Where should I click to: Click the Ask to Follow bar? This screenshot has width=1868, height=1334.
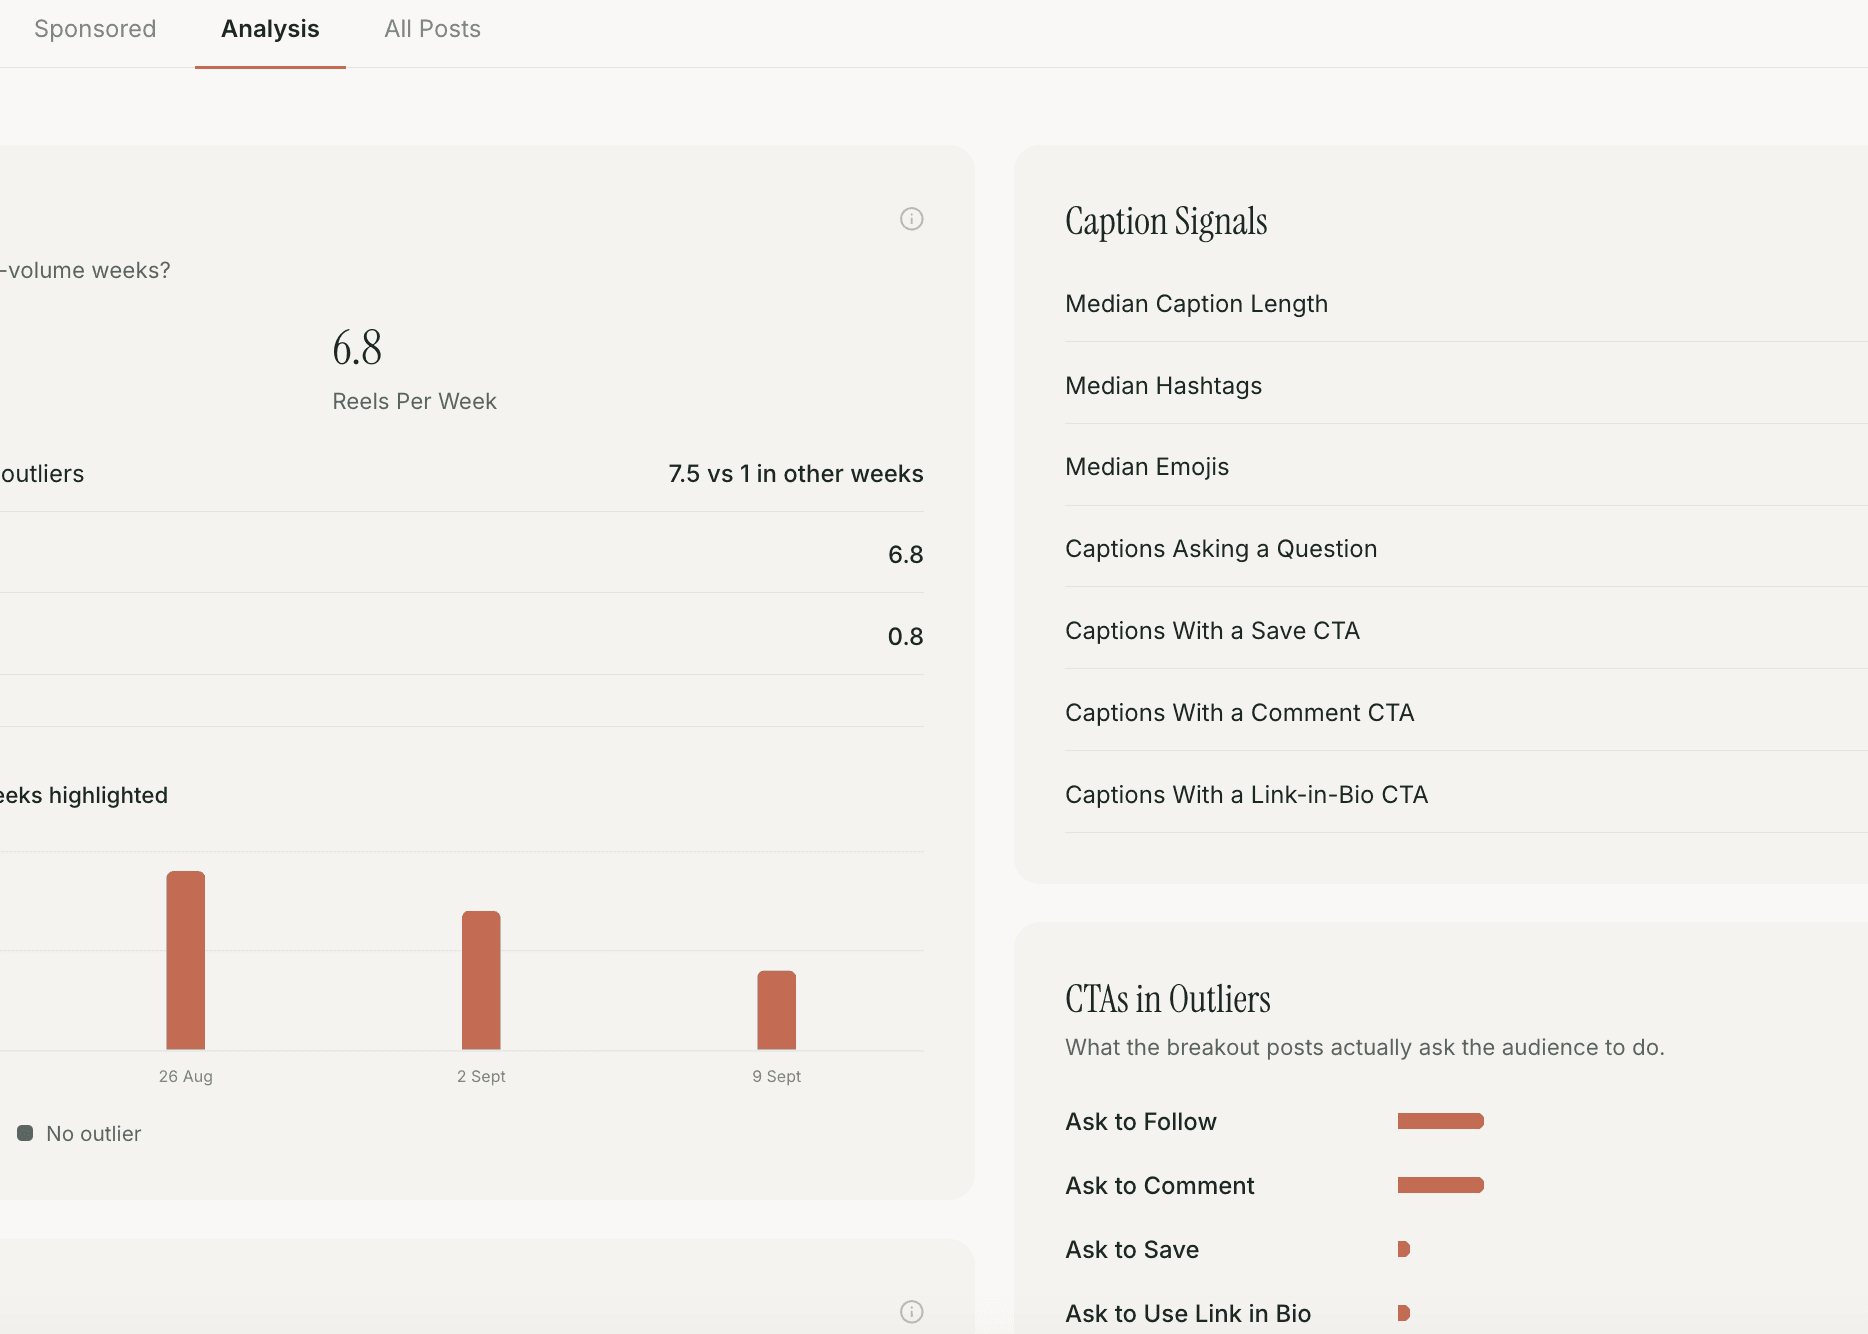(x=1441, y=1121)
